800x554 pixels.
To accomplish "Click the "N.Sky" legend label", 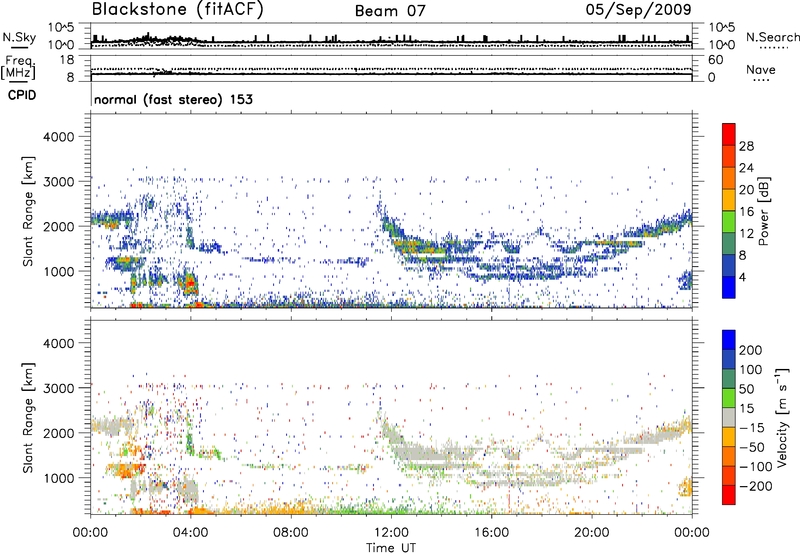I will tap(19, 37).
